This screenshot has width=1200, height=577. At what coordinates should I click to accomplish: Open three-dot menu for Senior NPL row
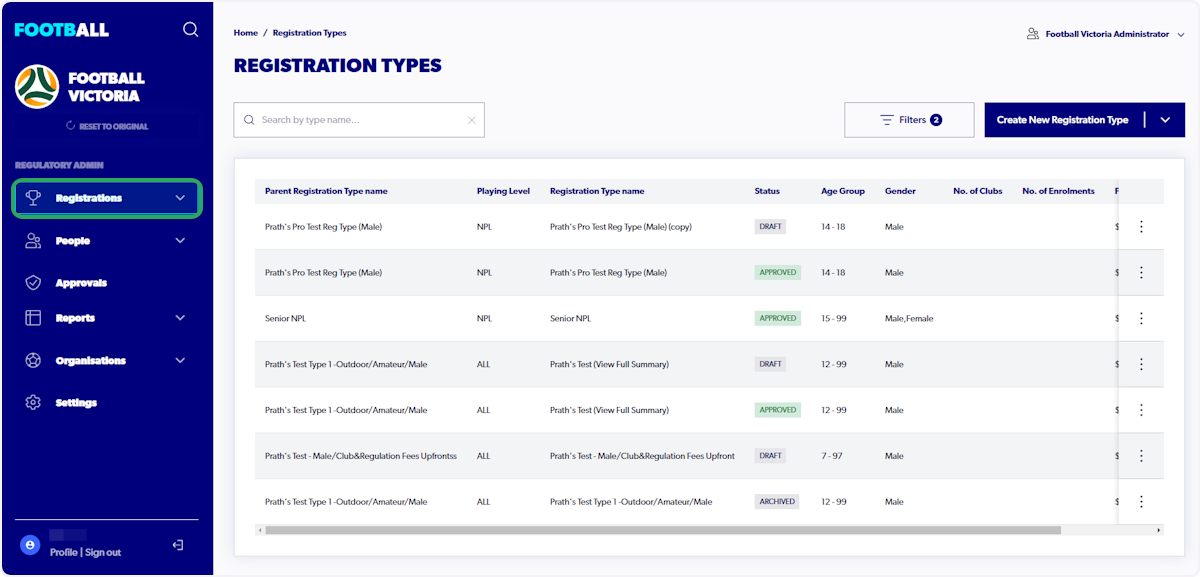coord(1141,319)
